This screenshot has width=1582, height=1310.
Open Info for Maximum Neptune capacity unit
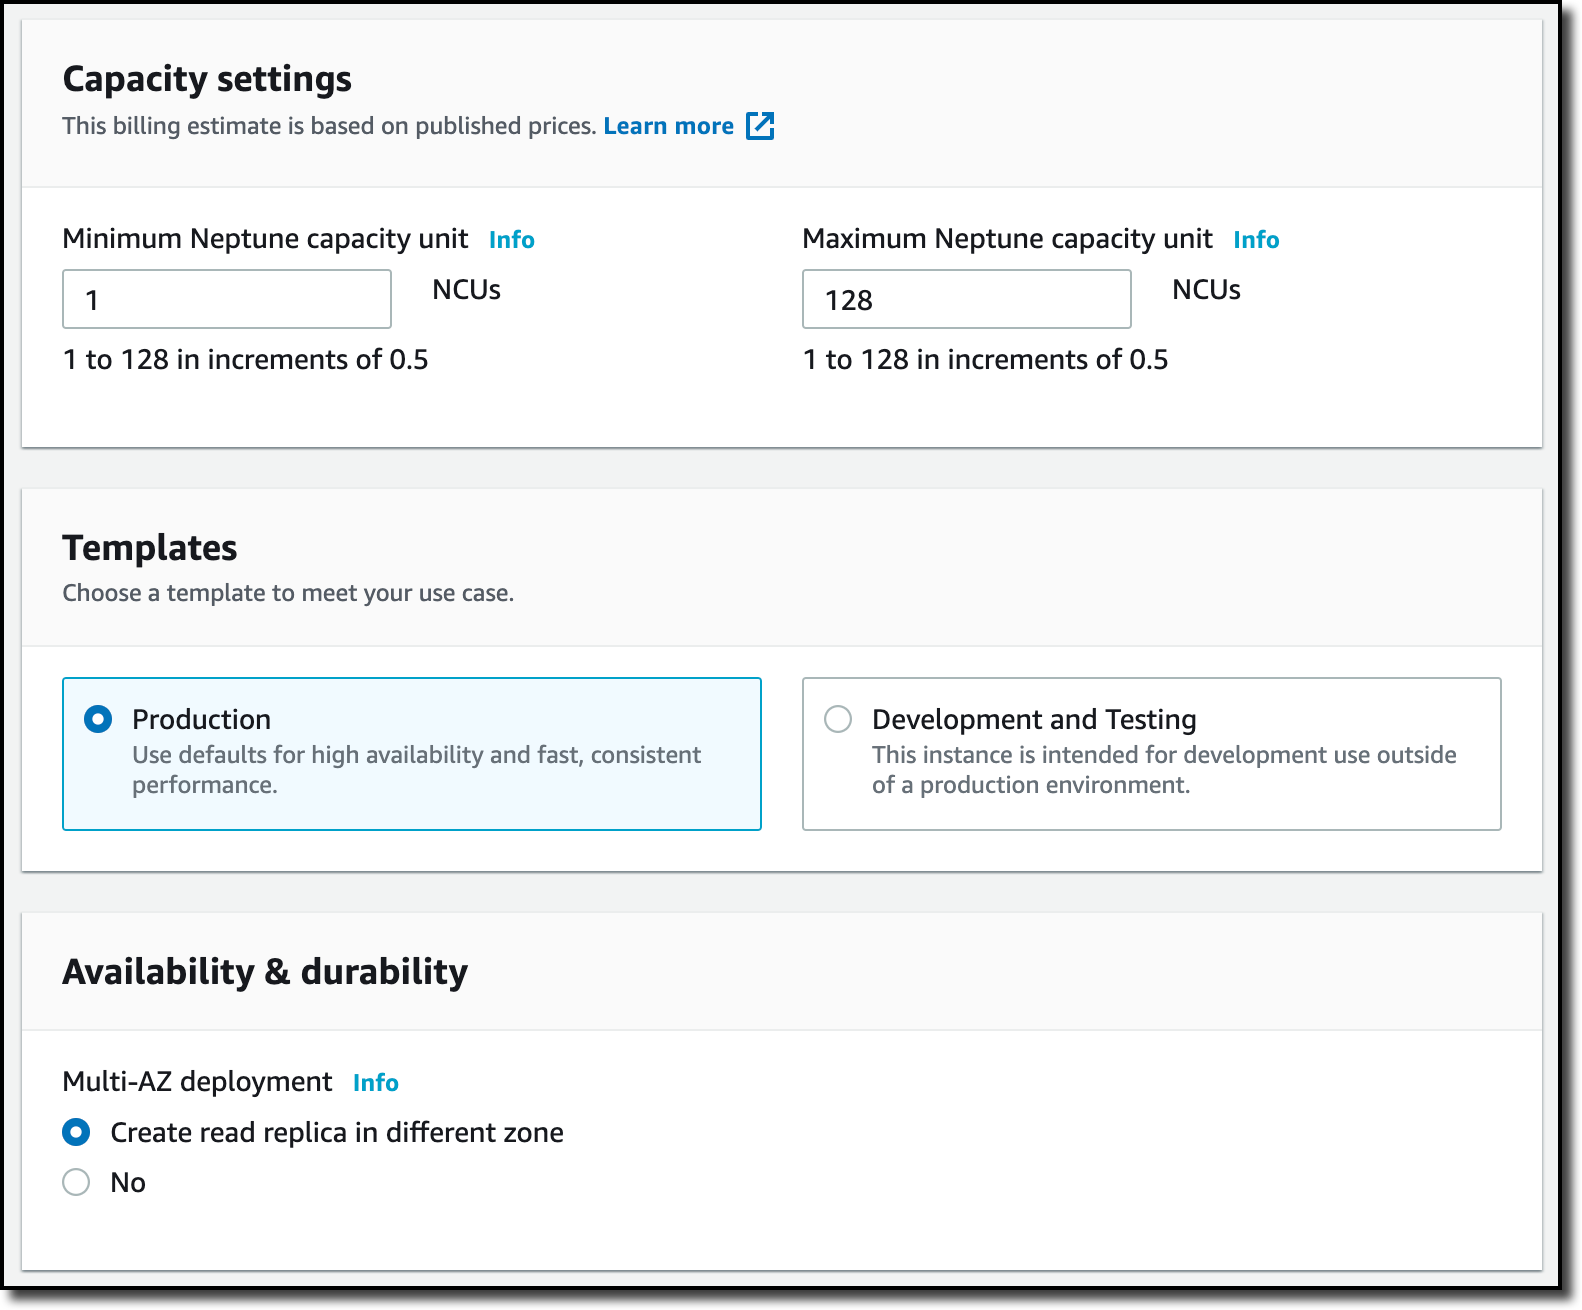point(1255,240)
